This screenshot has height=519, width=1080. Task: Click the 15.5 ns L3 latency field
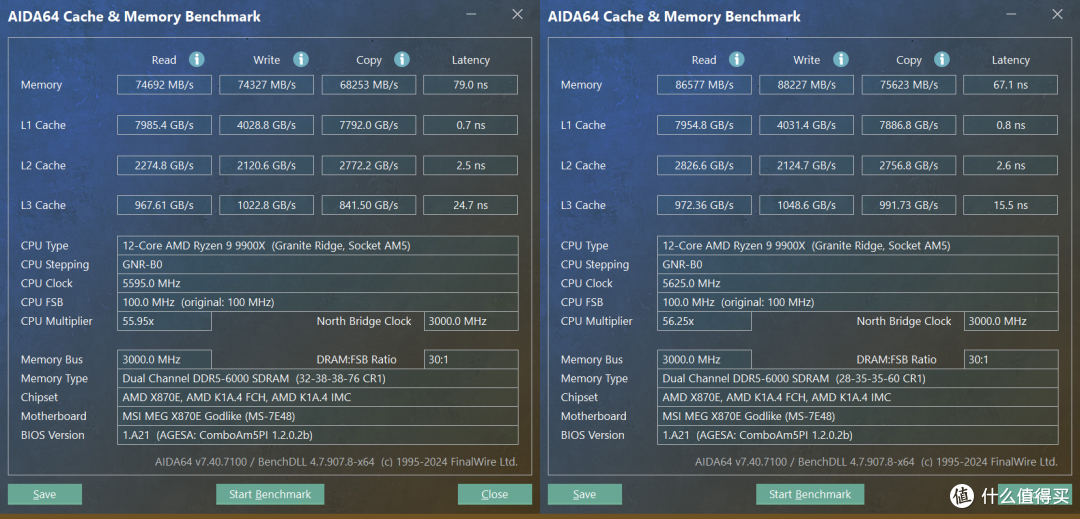pos(1010,205)
